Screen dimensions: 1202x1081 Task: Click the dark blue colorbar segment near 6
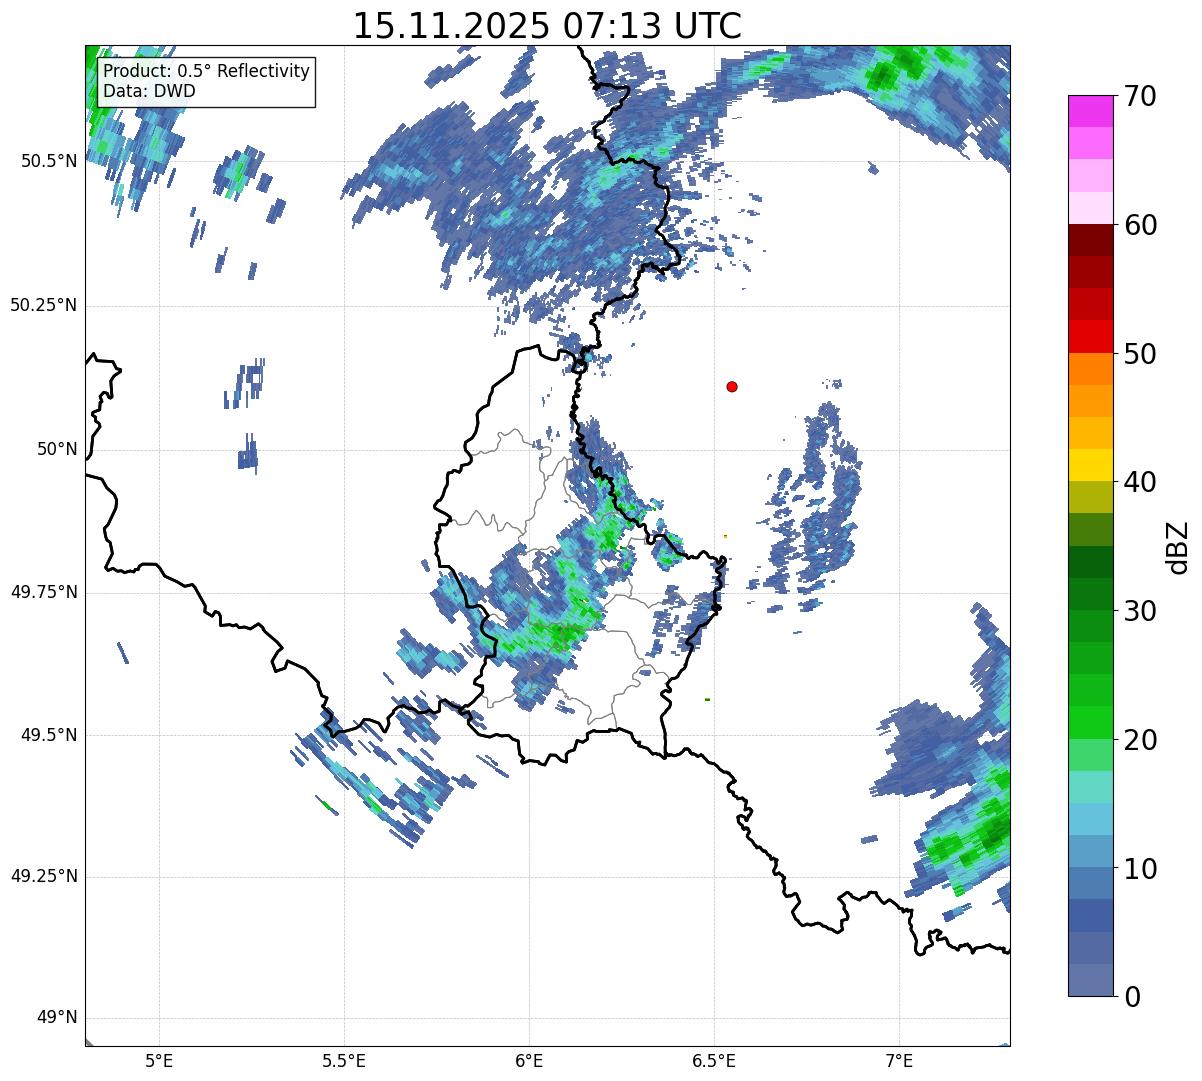(x=1090, y=915)
